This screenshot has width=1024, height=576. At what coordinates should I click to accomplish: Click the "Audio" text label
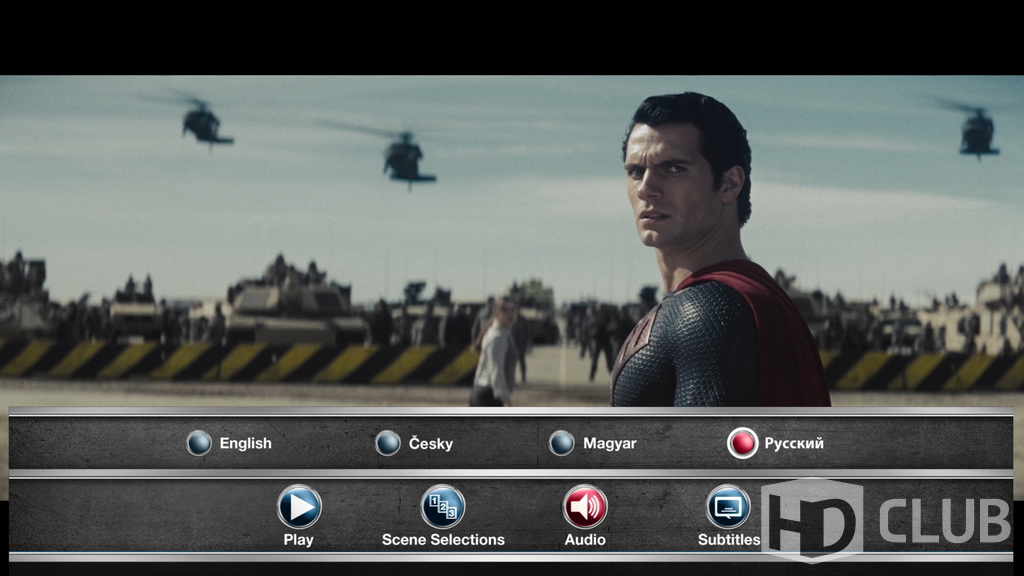click(585, 539)
